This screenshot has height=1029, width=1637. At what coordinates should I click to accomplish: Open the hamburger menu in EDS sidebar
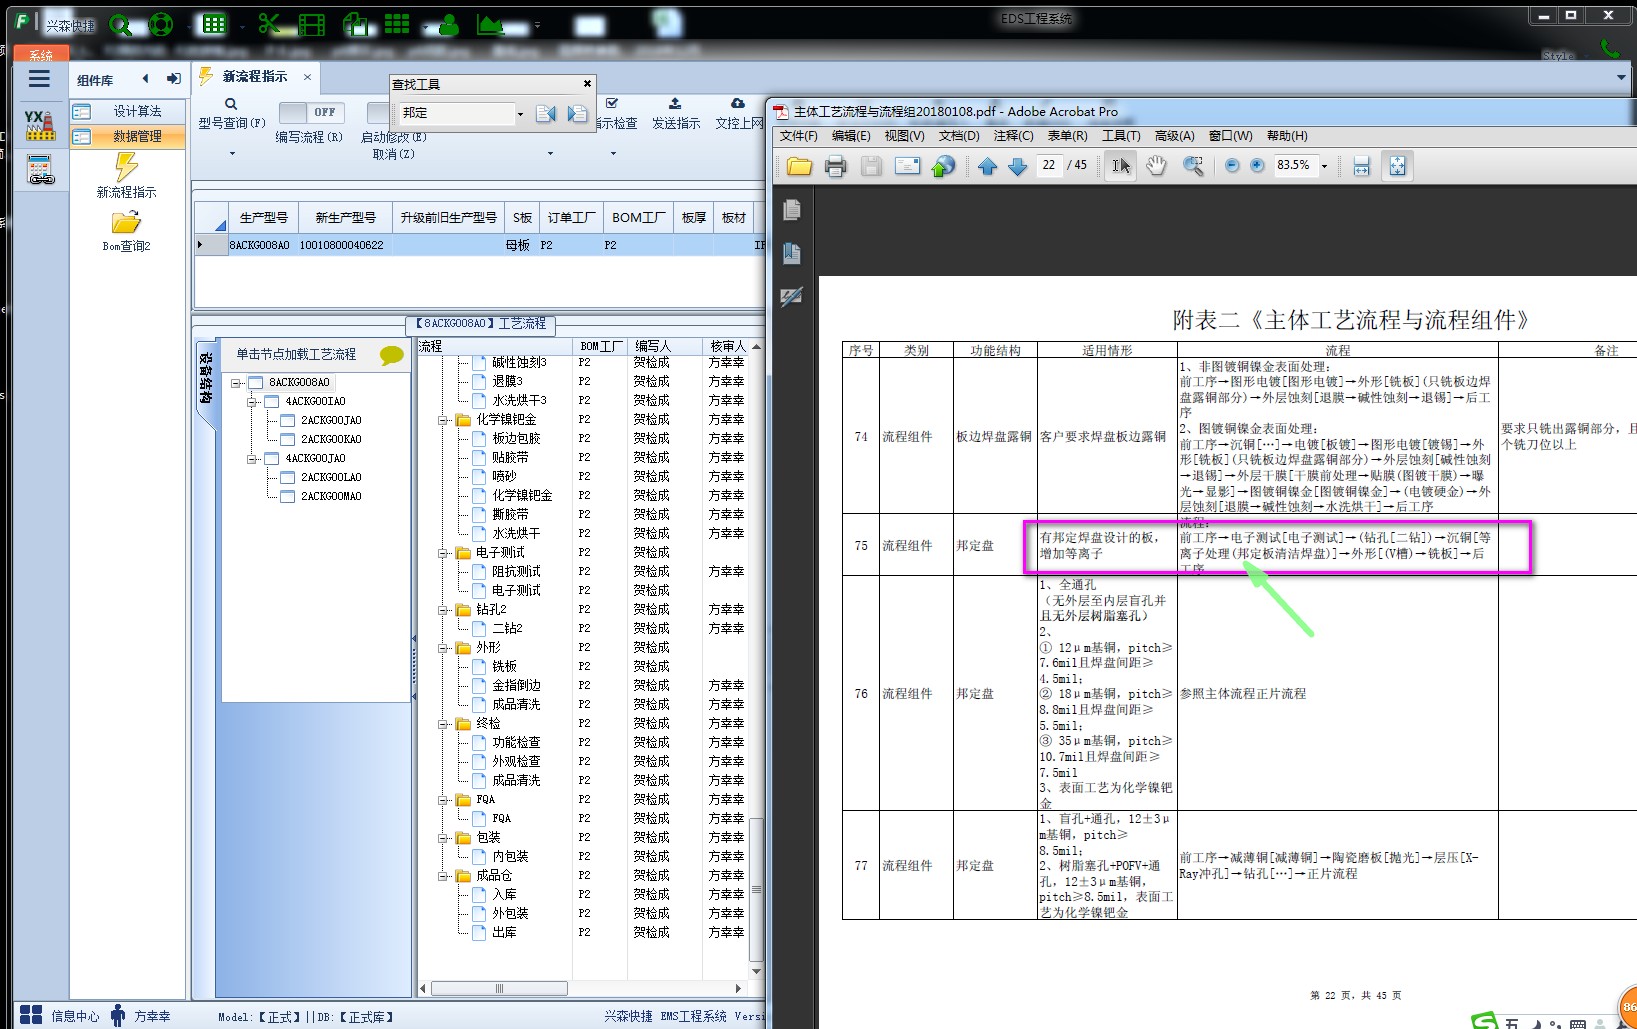pyautogui.click(x=39, y=79)
